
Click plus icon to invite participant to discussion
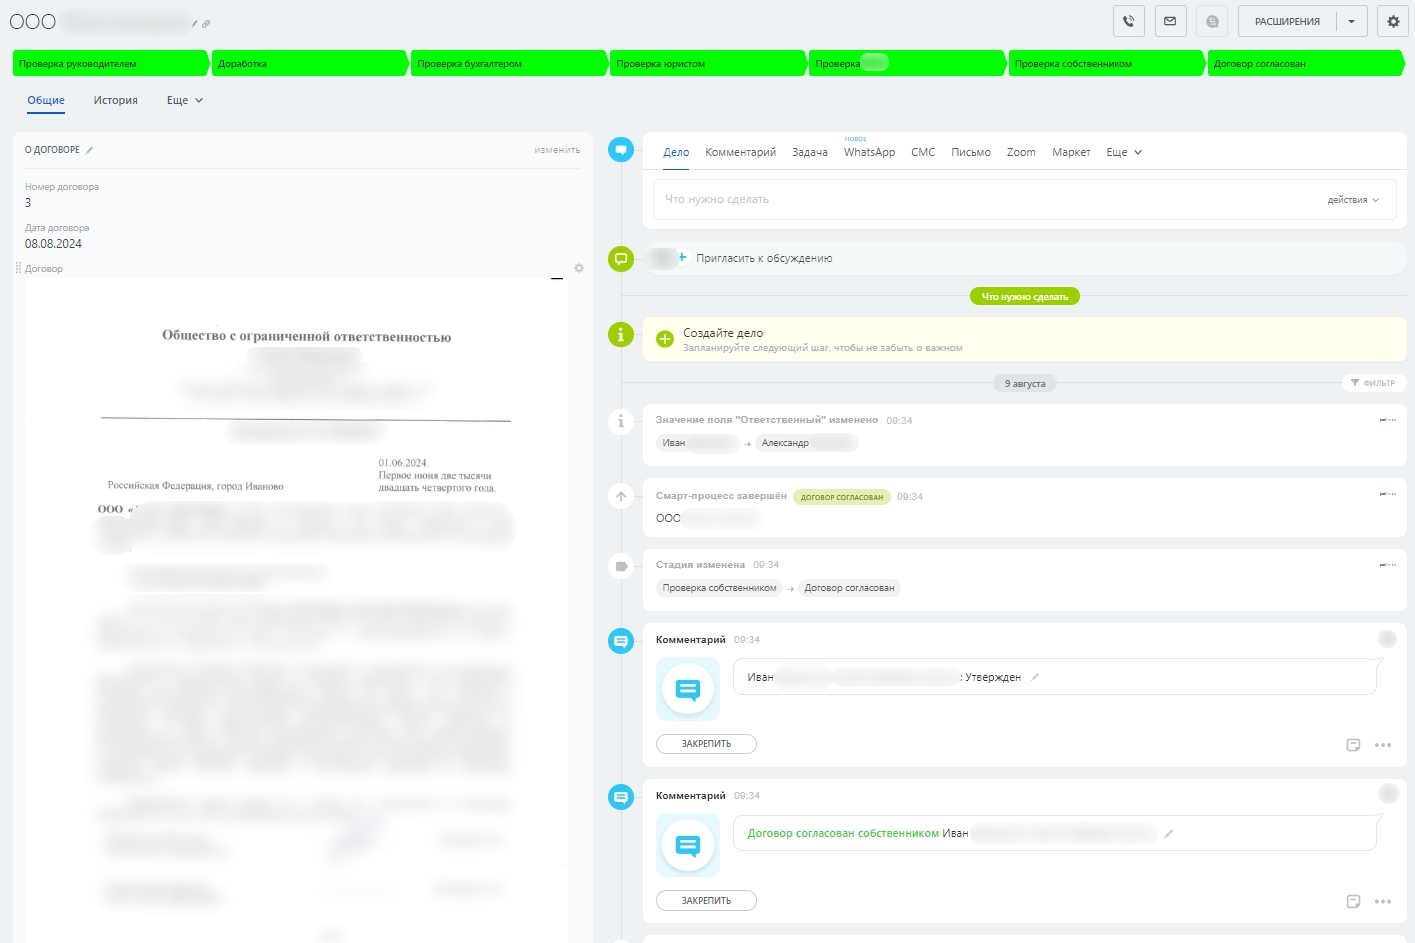tap(682, 257)
